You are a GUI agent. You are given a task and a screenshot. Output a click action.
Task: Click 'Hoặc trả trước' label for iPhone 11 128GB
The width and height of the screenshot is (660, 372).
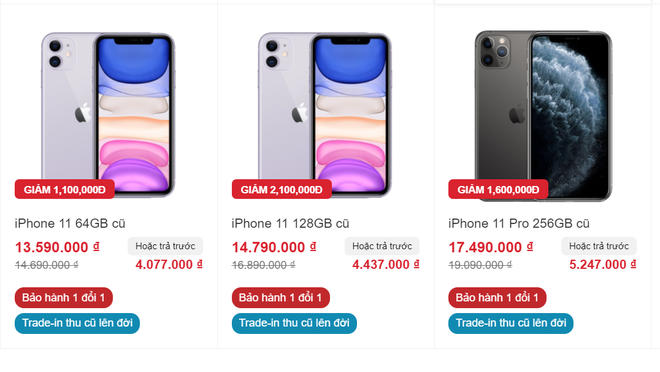[x=382, y=246]
